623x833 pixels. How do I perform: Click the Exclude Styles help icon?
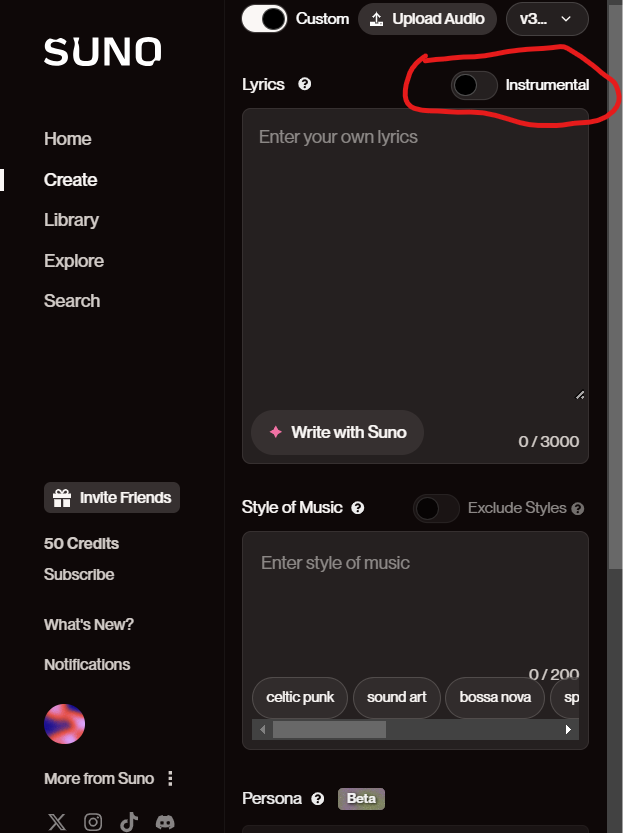[578, 508]
